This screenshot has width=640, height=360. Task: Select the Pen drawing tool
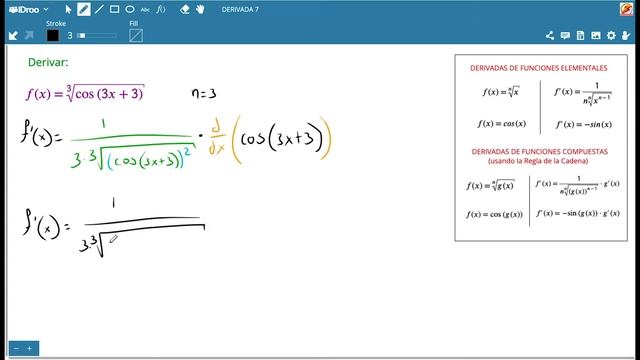pyautogui.click(x=84, y=9)
